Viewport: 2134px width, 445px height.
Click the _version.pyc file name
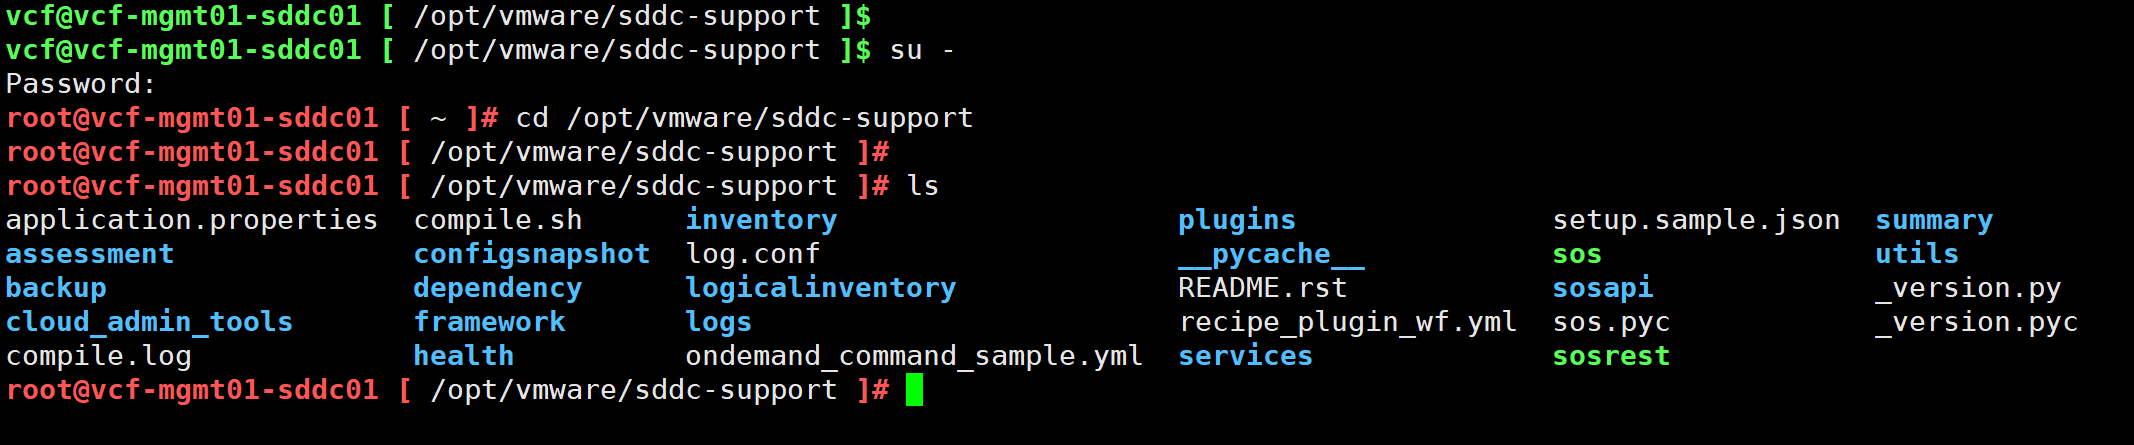[1976, 322]
